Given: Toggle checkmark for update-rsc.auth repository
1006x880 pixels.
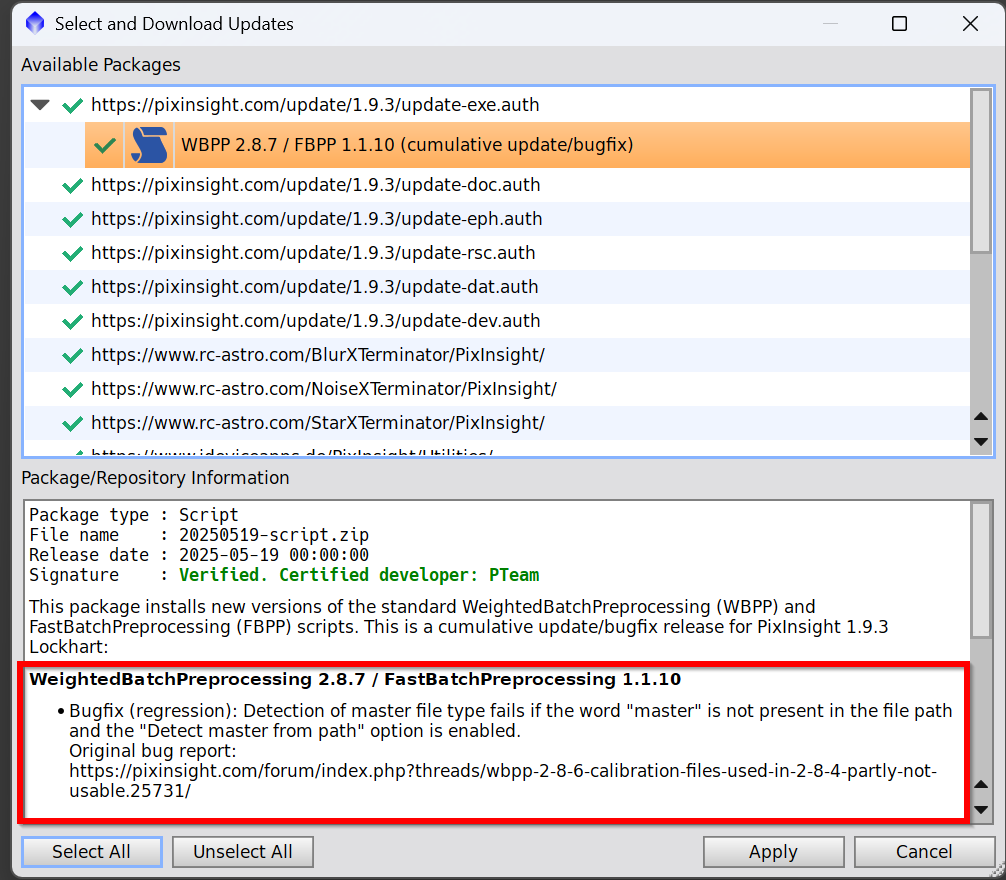Looking at the screenshot, I should [72, 253].
